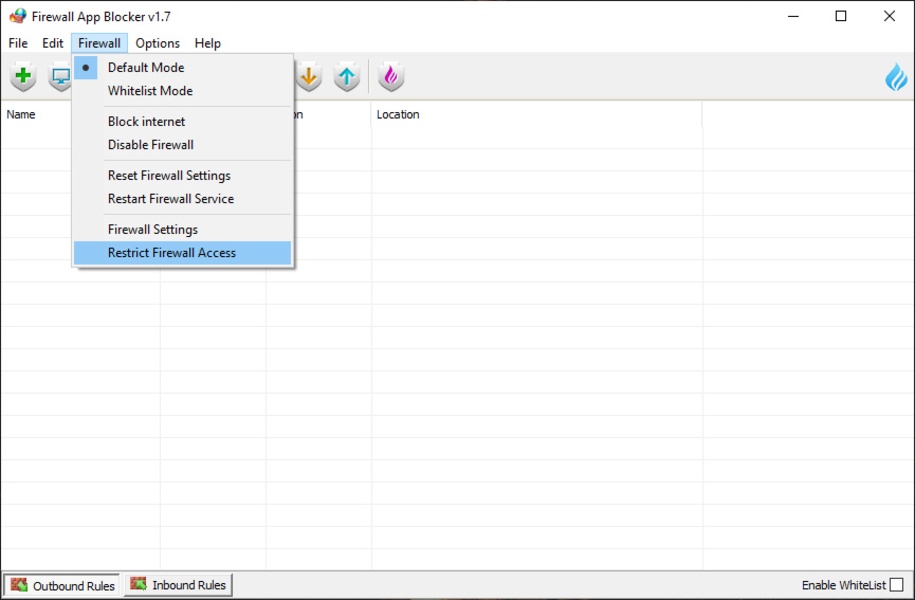Tick the Enable WhiteList checkbox
This screenshot has width=915, height=600.
(896, 585)
